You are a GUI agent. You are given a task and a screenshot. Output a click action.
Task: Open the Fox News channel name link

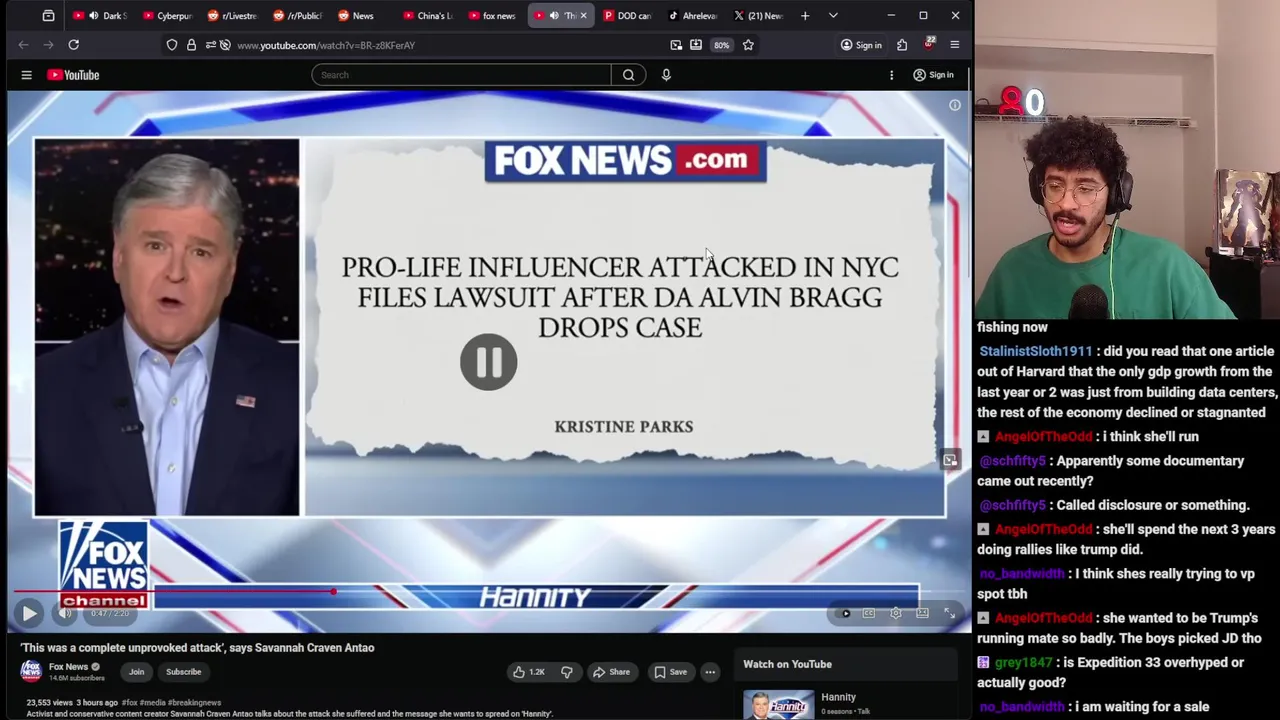click(x=69, y=667)
